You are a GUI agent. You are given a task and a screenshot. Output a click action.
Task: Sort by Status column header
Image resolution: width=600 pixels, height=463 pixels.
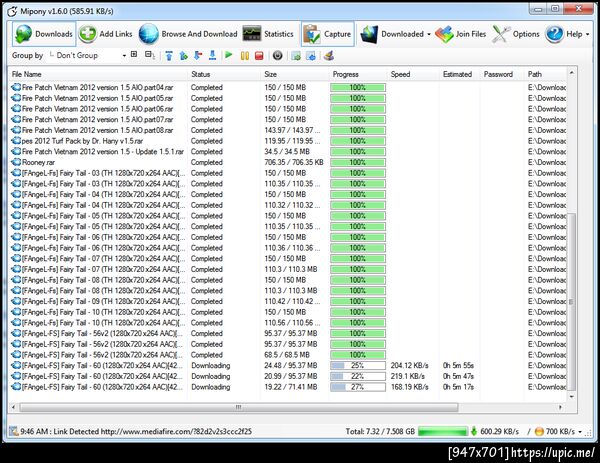point(225,74)
